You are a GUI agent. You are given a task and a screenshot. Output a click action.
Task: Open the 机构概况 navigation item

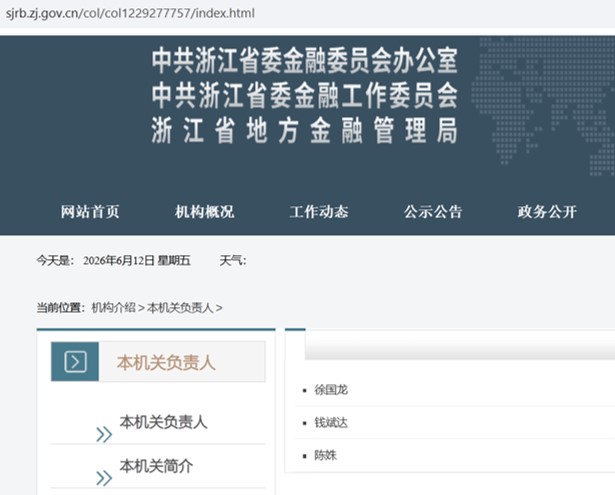204,212
